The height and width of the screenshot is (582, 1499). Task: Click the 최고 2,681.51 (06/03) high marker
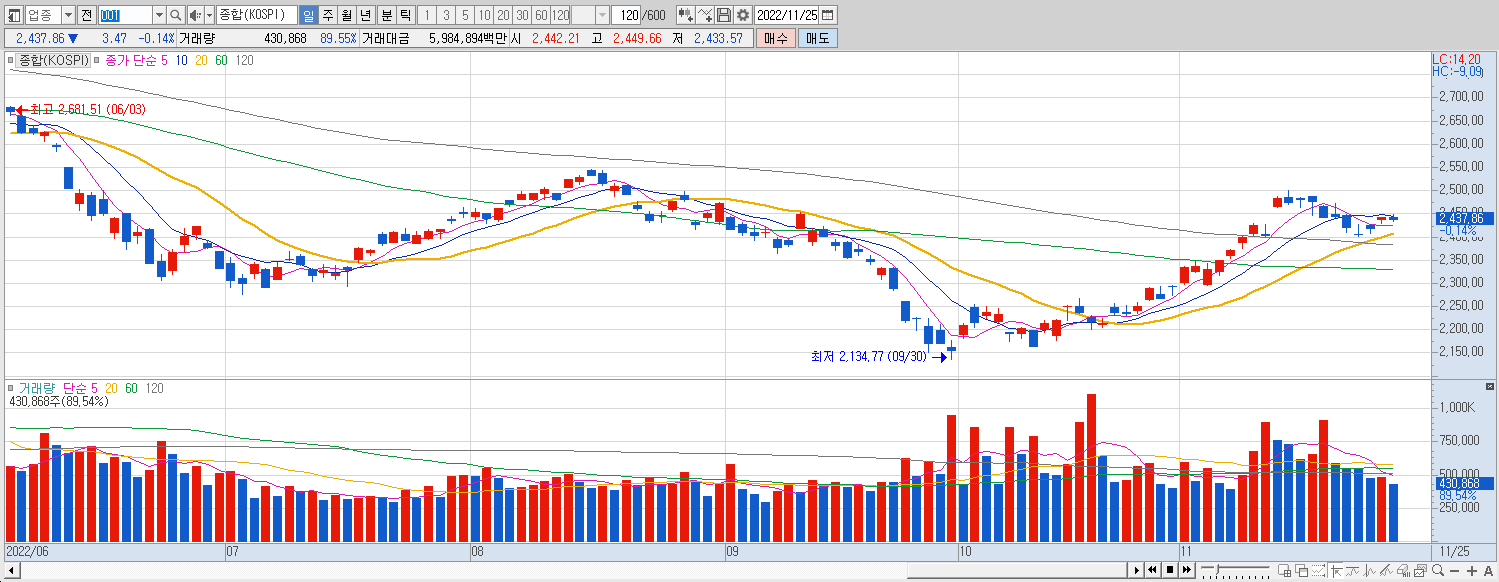(81, 109)
